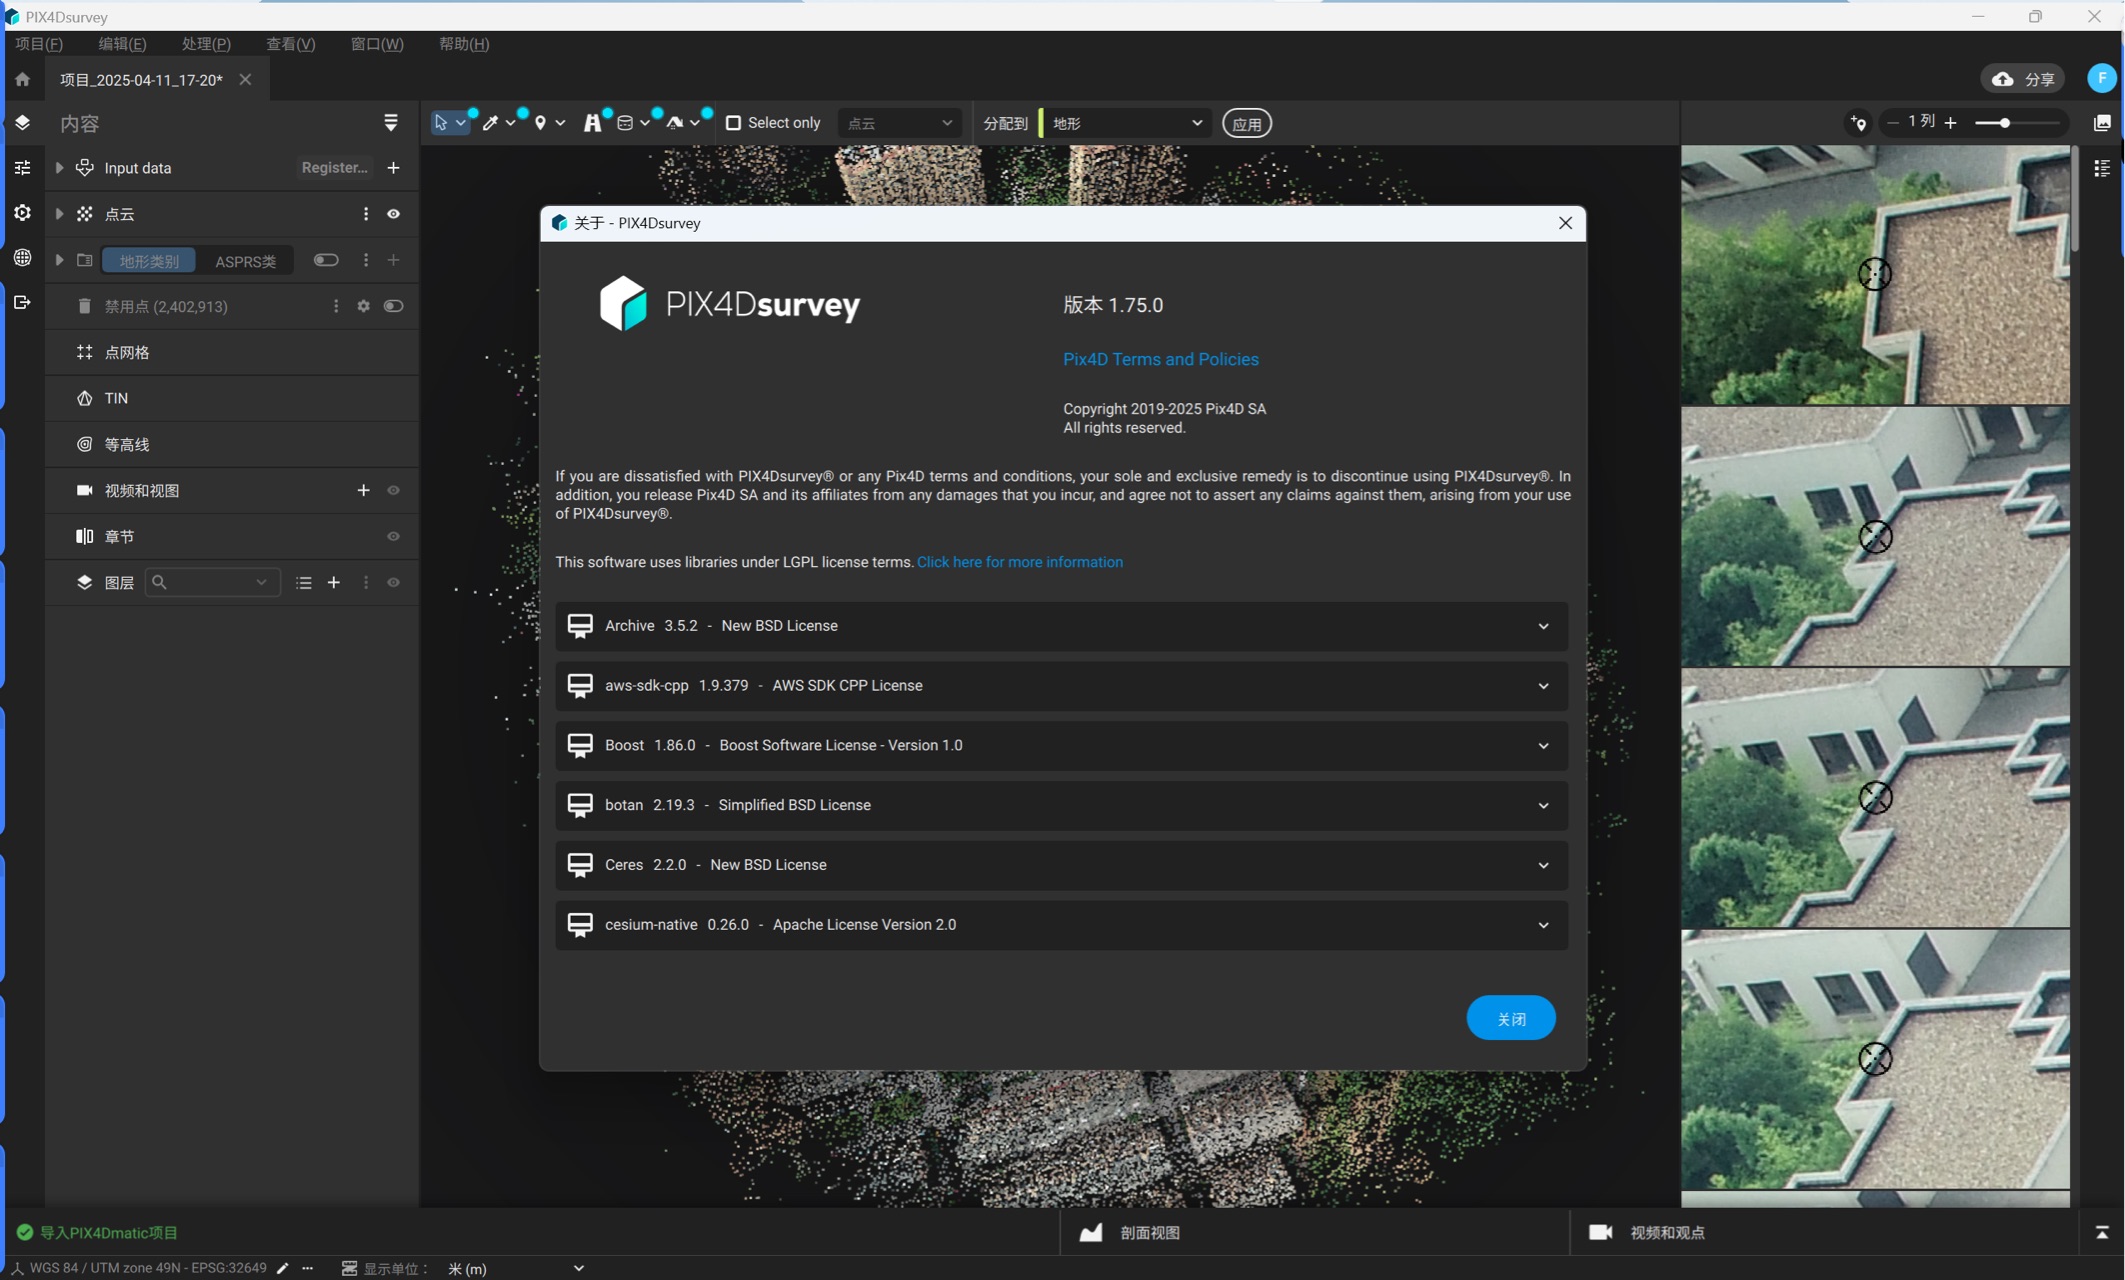Select the arrow selection tool

coord(440,123)
